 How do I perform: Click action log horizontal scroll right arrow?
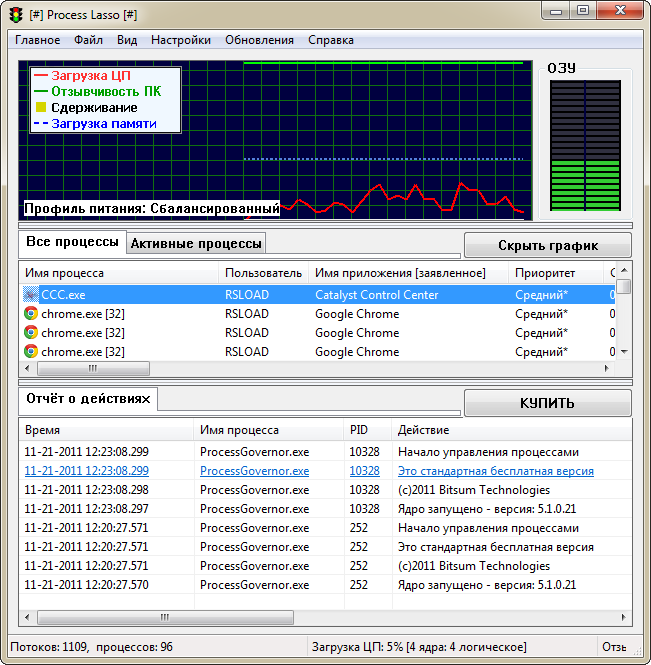[x=623, y=617]
